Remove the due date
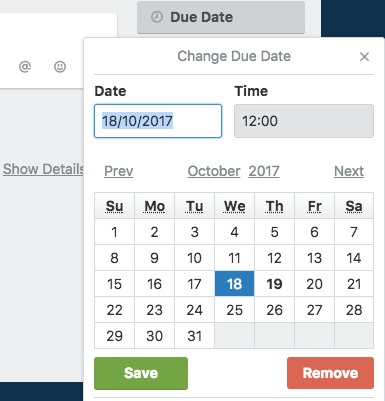This screenshot has width=385, height=401. pos(330,373)
